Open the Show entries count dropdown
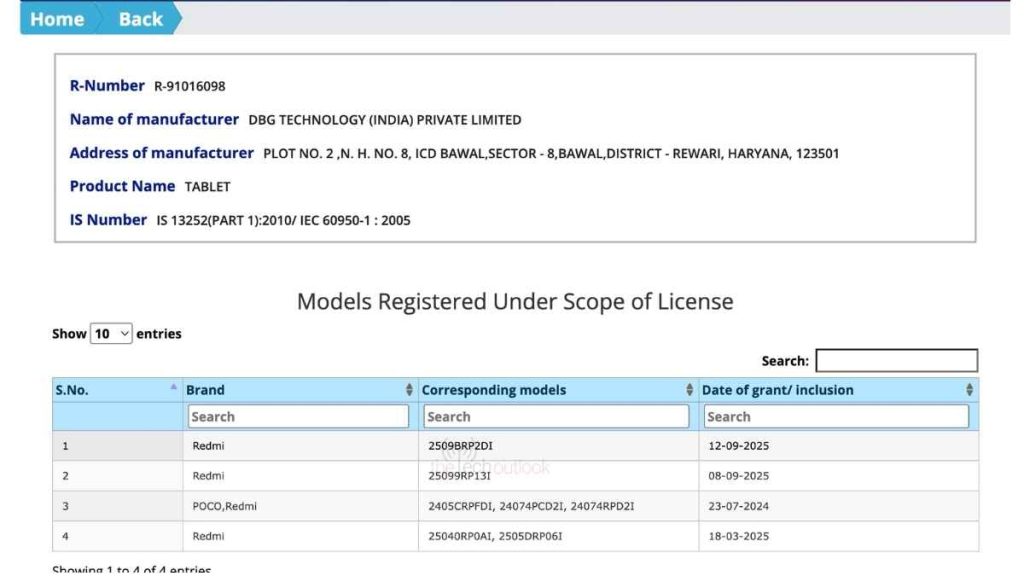Image resolution: width=1024 pixels, height=576 pixels. click(x=111, y=334)
